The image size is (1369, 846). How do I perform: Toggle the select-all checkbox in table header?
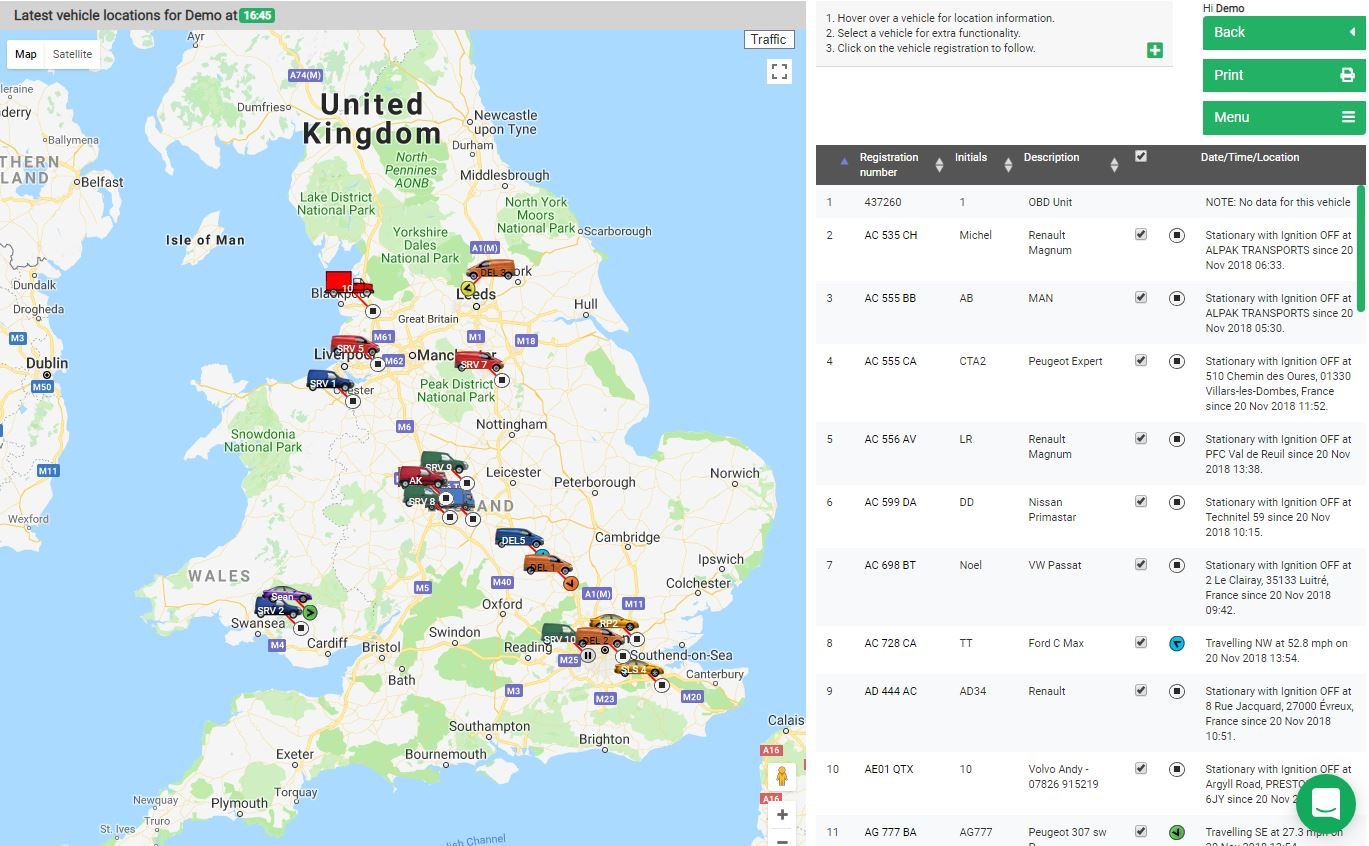coord(1141,156)
